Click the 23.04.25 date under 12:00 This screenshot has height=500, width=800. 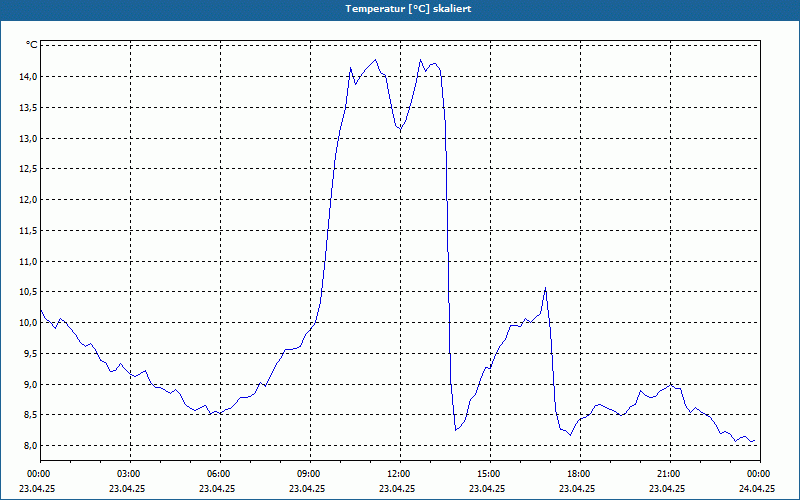(x=397, y=488)
